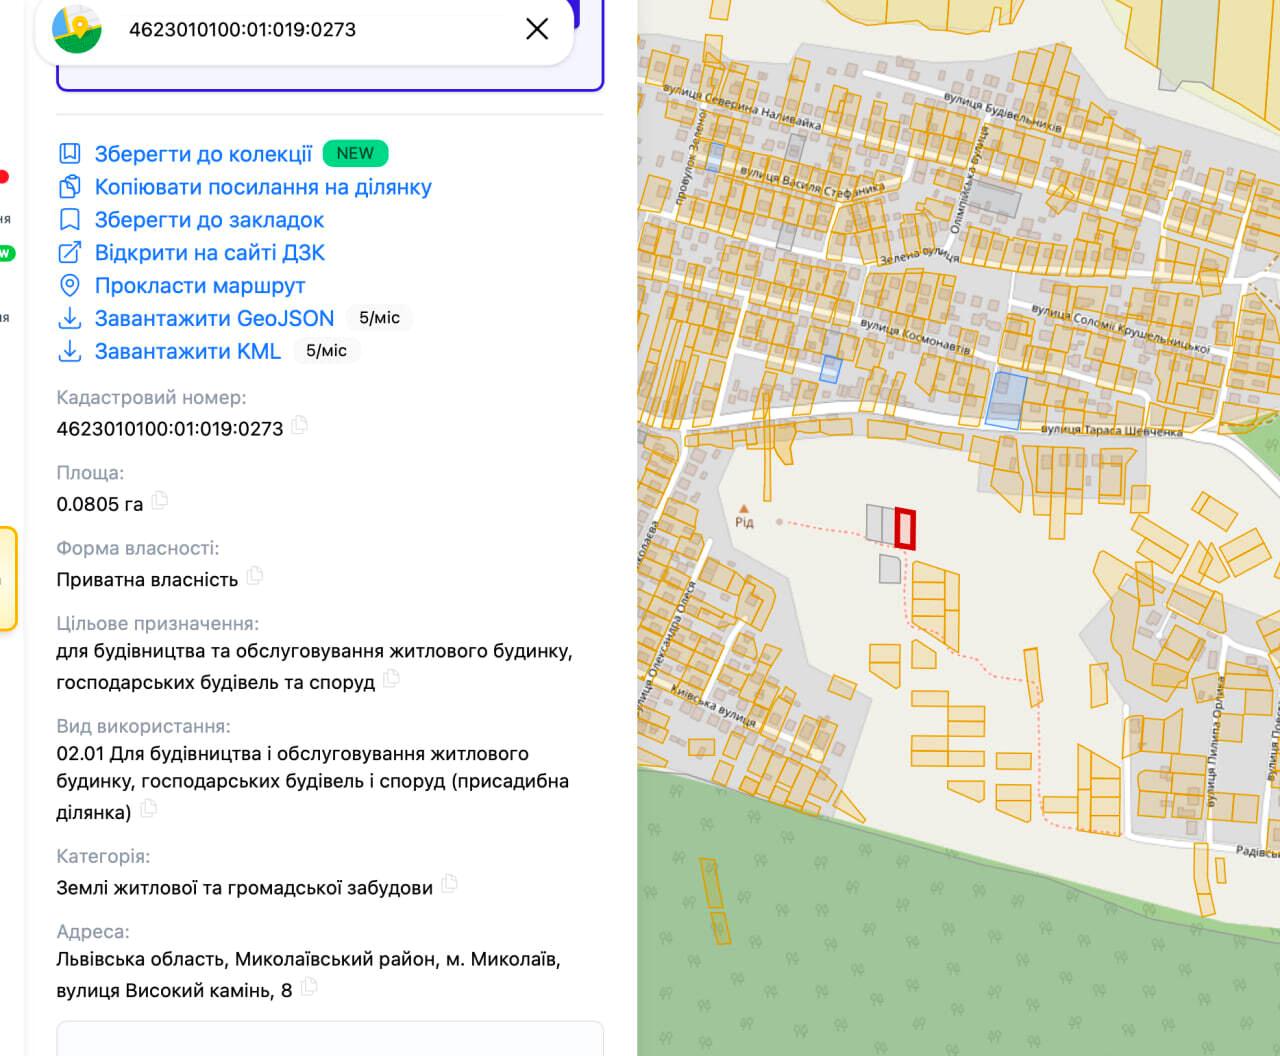Click the large blue parcel near Шевченка street
This screenshot has width=1280, height=1056.
pos(1006,400)
